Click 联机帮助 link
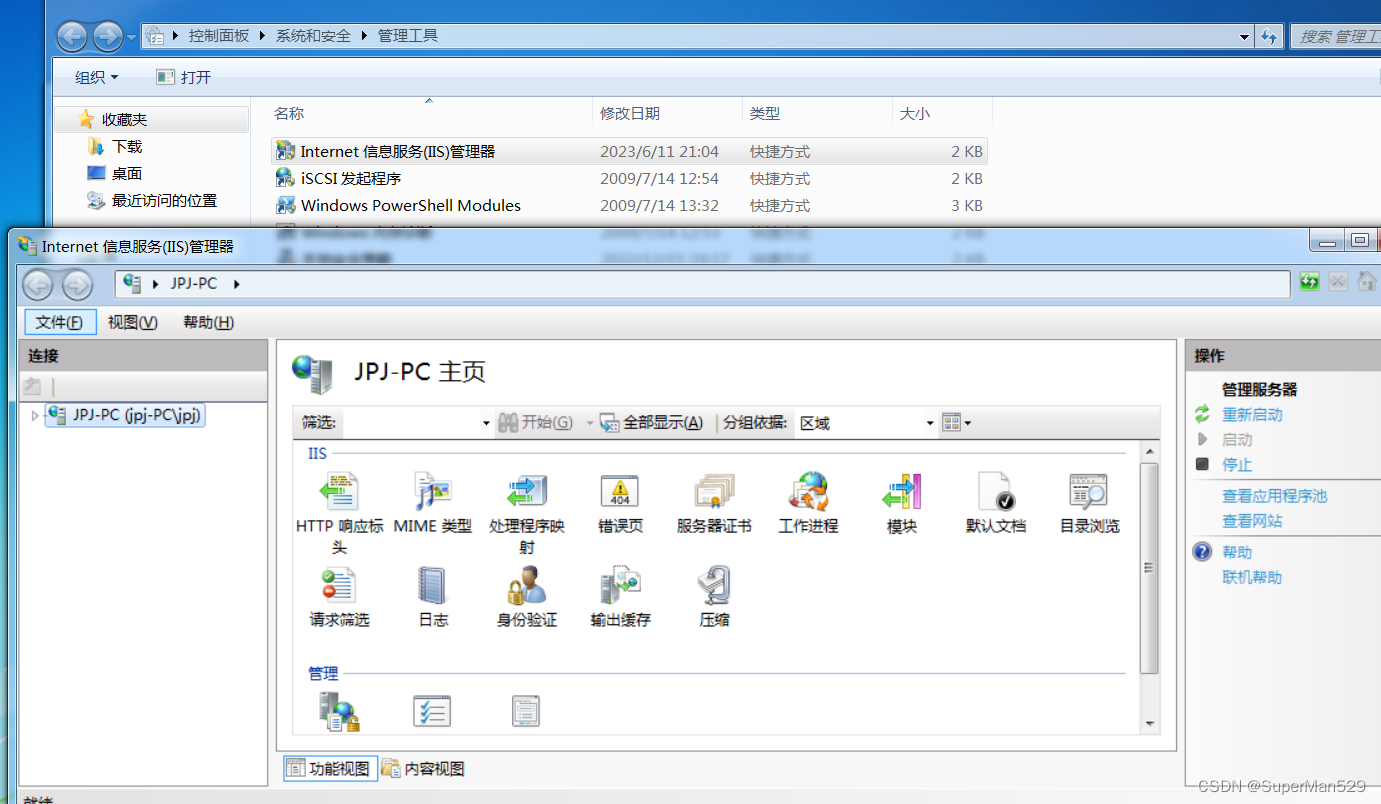This screenshot has width=1381, height=804. coord(1252,576)
